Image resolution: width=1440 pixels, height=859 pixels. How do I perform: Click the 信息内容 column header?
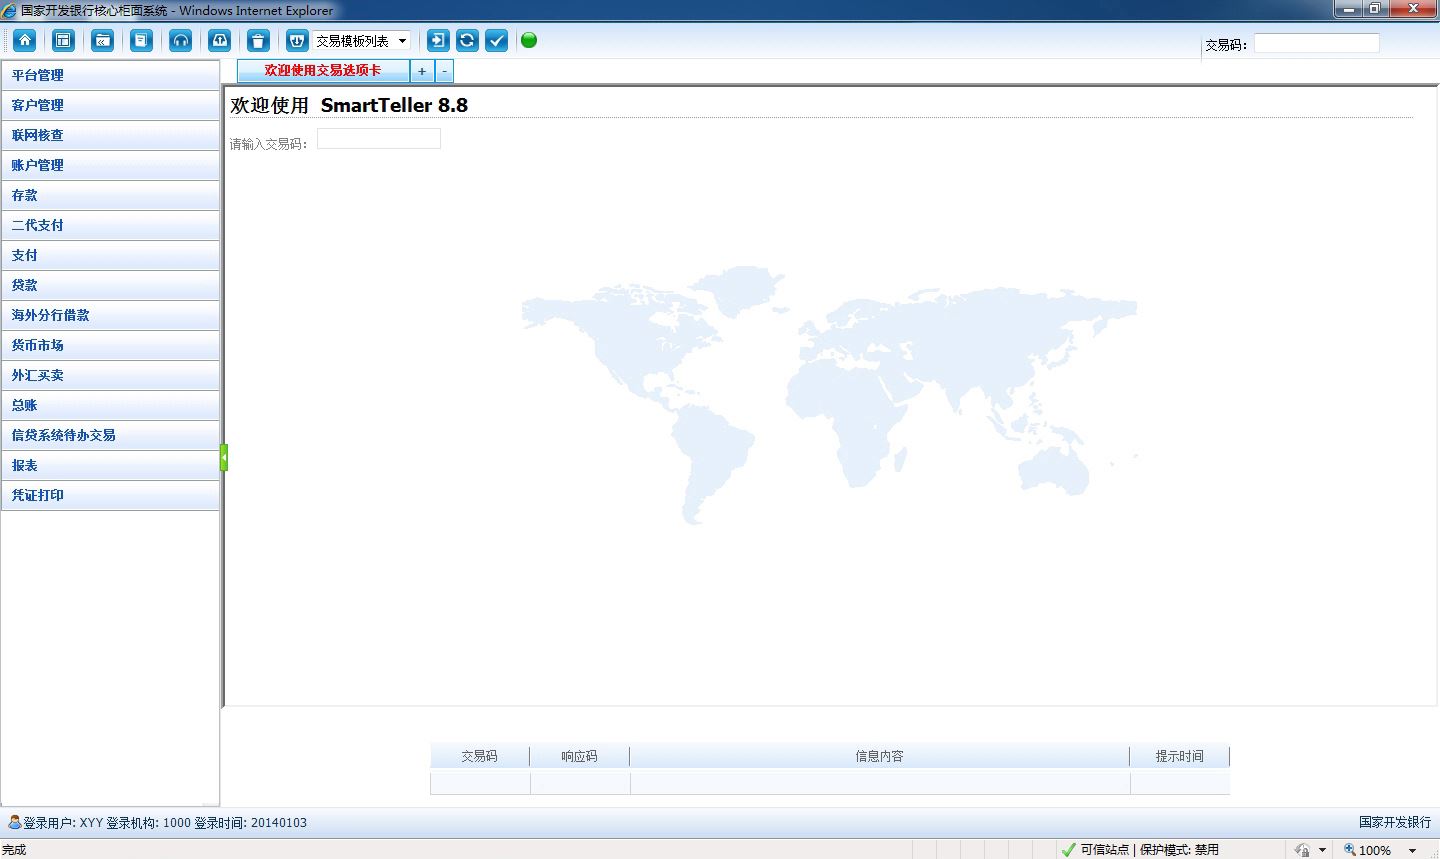tap(879, 756)
